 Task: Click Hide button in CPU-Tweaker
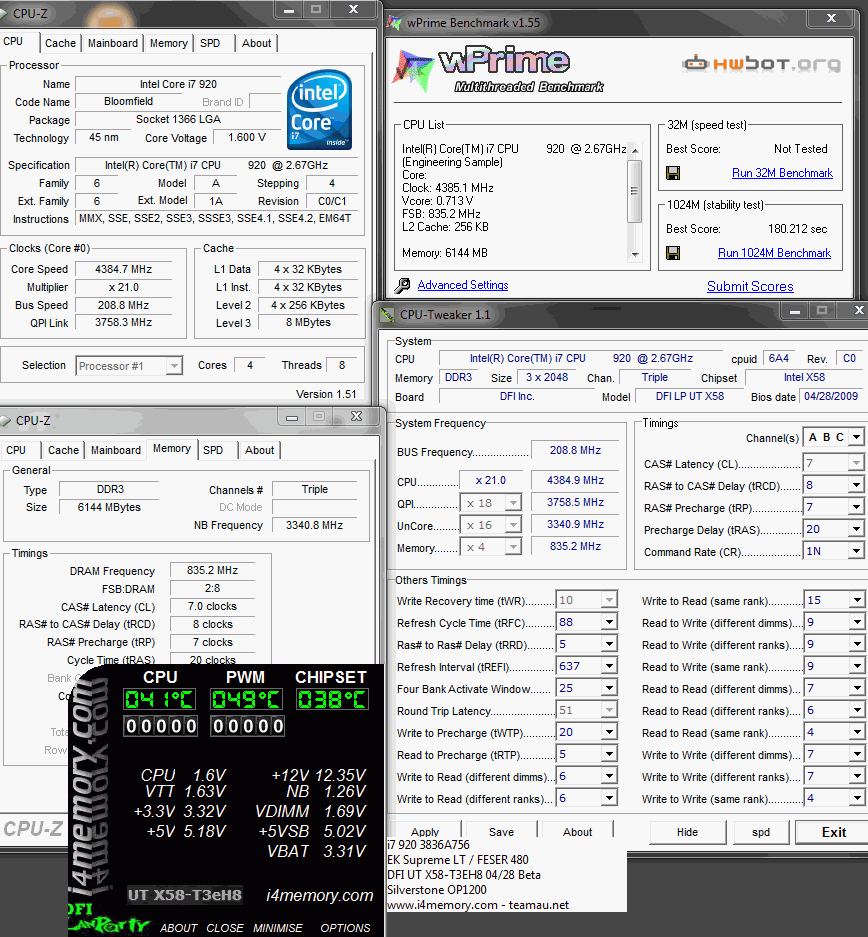687,832
